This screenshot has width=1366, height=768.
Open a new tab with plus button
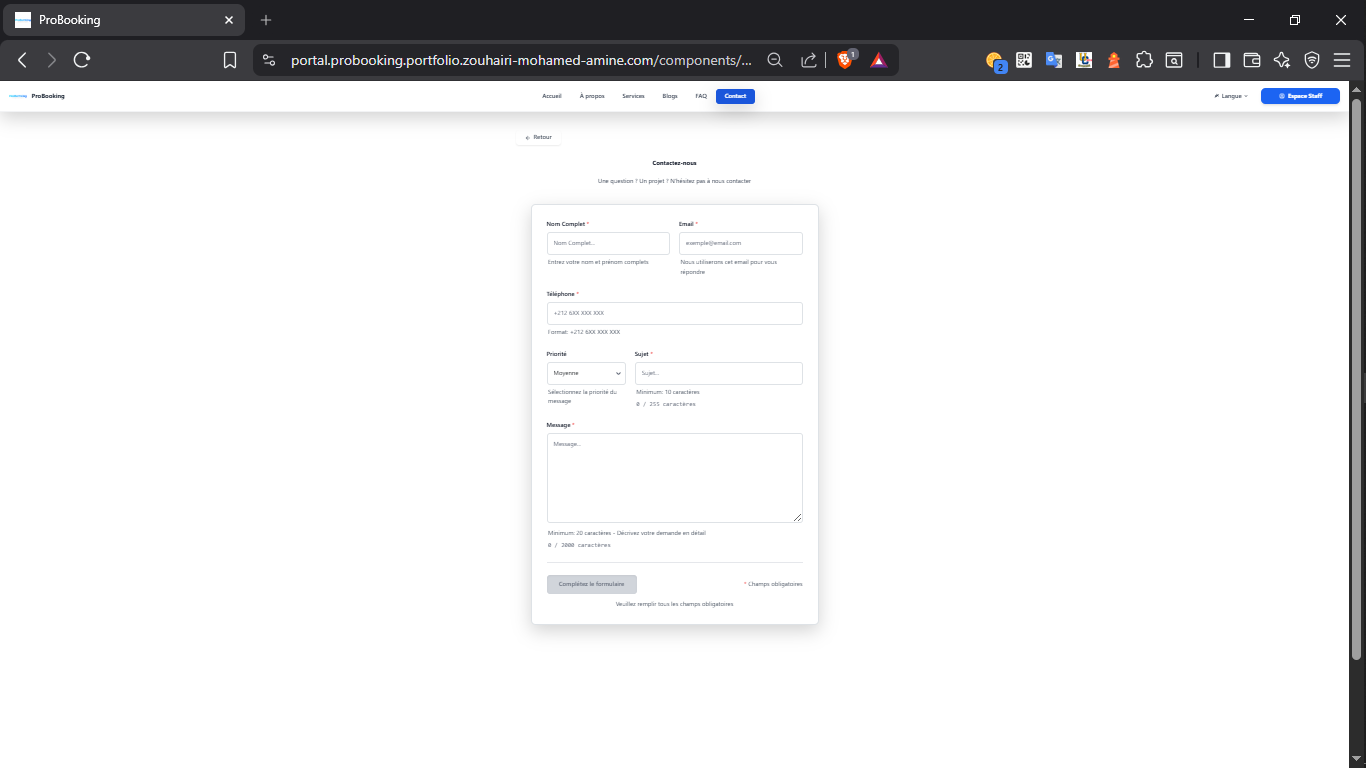[x=266, y=20]
